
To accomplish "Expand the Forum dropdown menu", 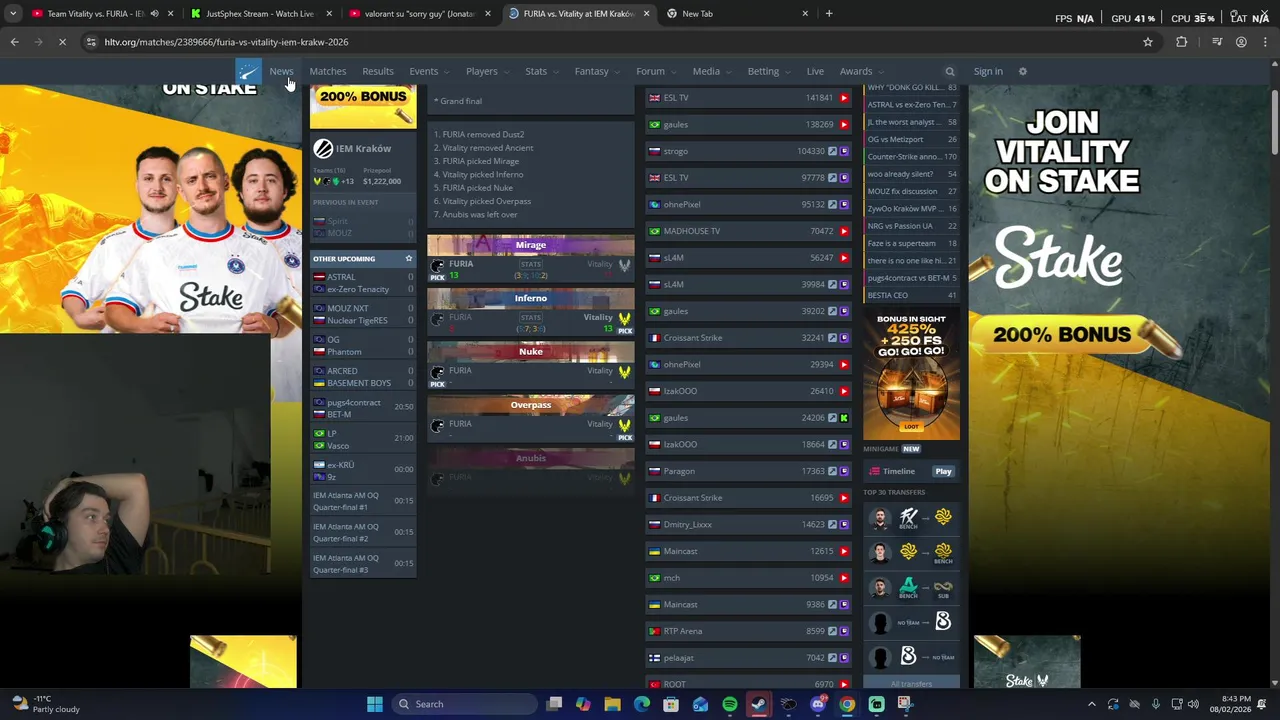I will 656,72.
